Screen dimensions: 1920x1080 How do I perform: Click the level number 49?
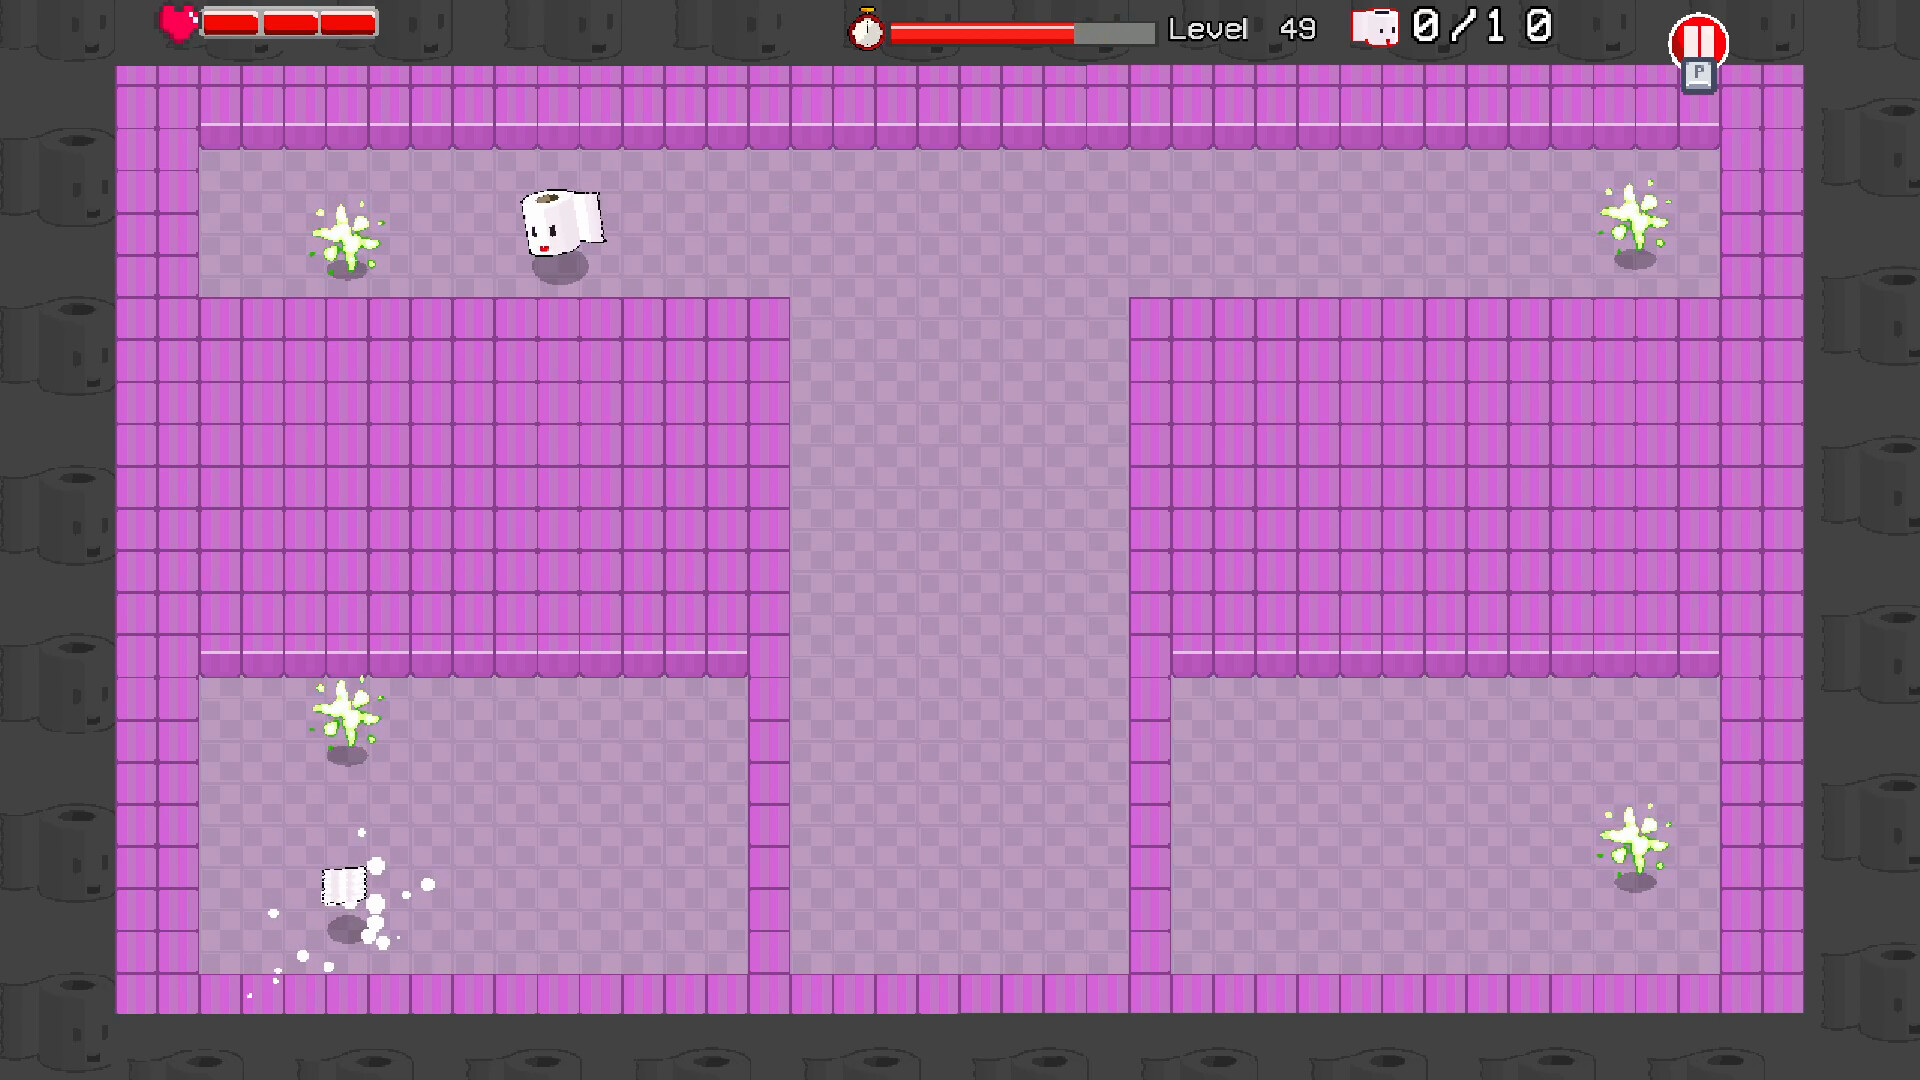pyautogui.click(x=1297, y=29)
